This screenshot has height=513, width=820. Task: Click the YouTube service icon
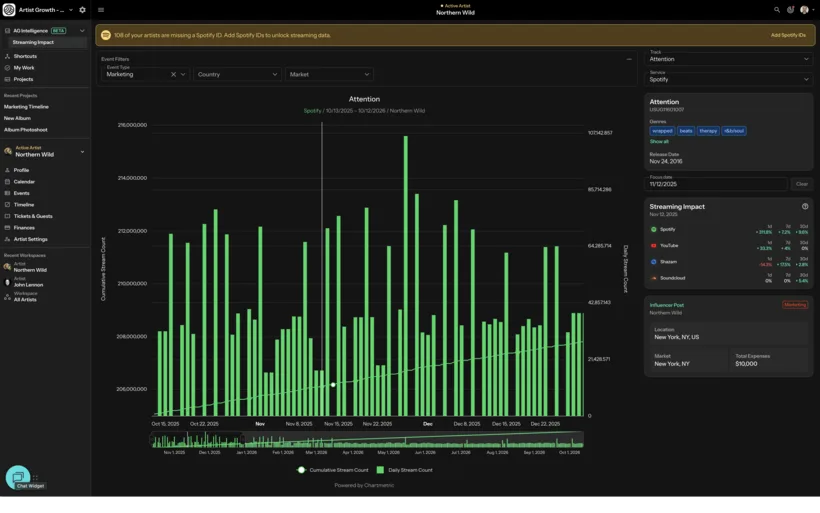tap(653, 246)
